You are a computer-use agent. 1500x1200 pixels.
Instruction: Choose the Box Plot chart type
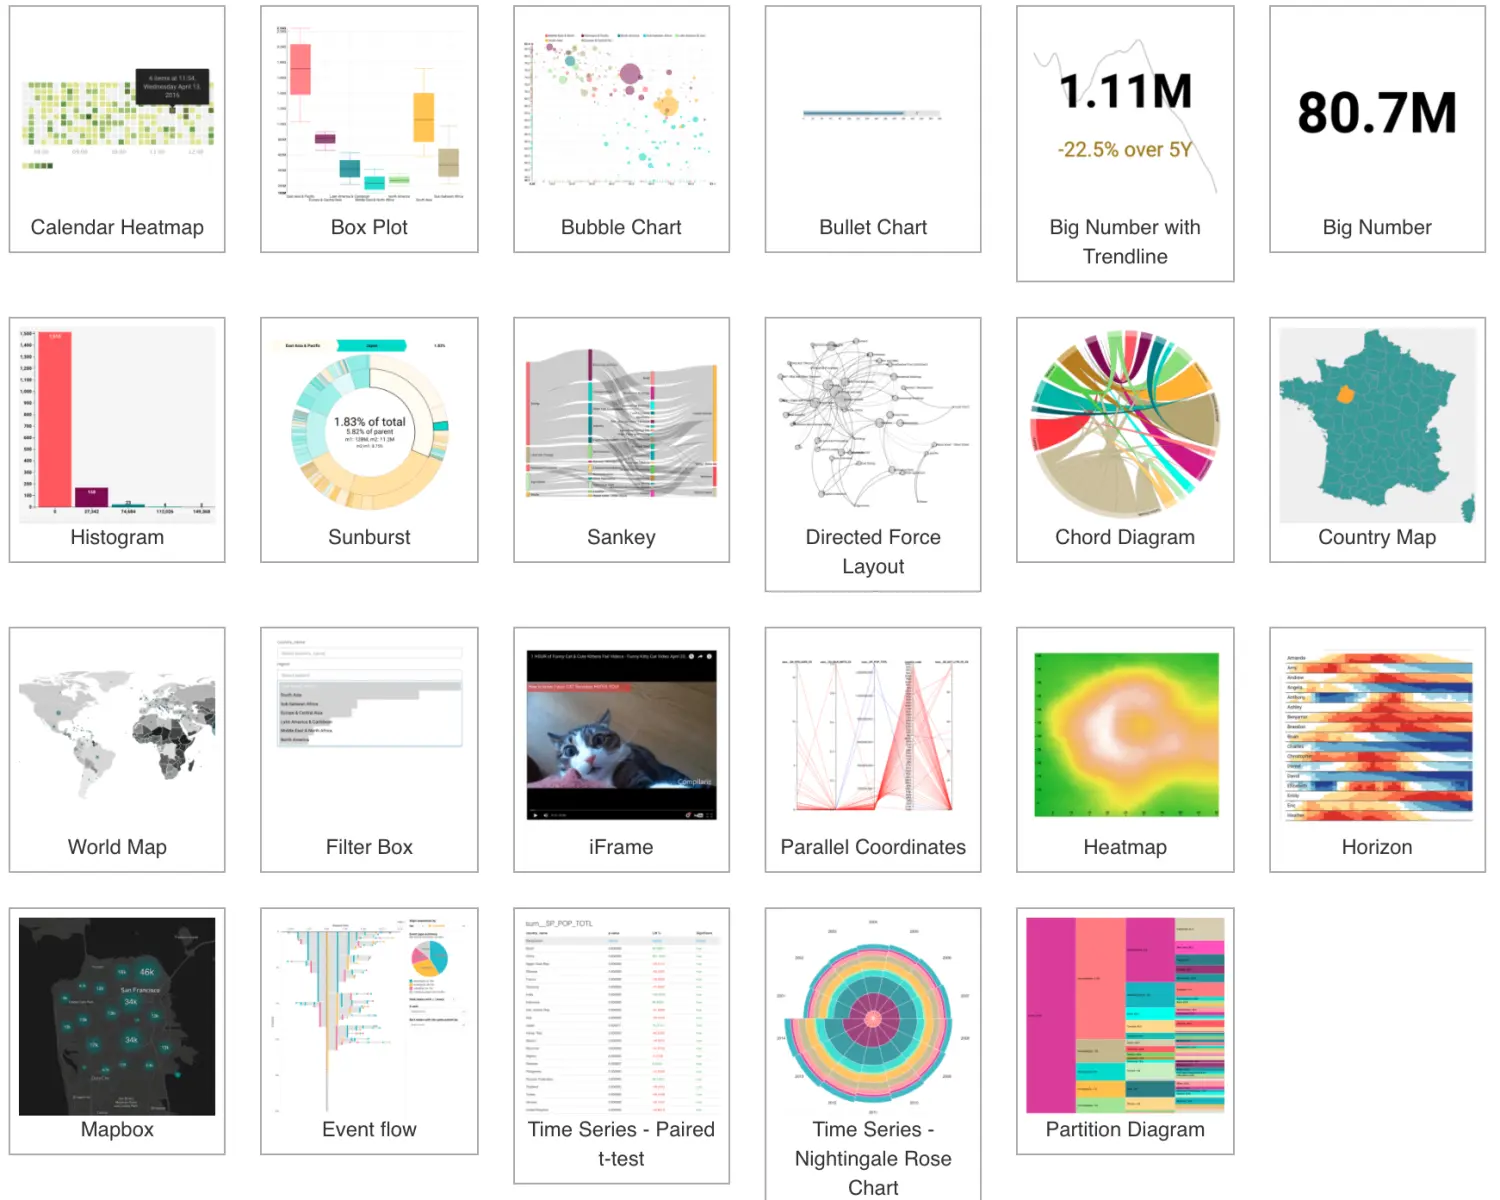pyautogui.click(x=369, y=129)
